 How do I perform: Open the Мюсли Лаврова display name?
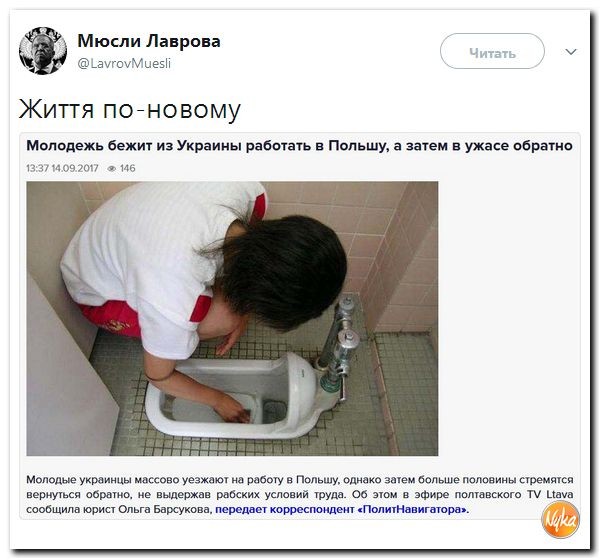tap(149, 41)
